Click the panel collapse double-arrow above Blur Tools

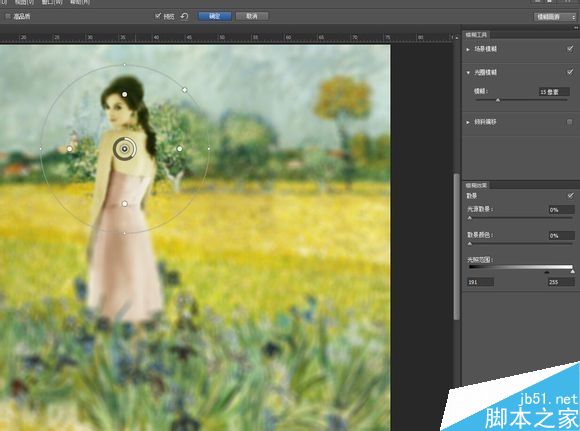click(576, 27)
